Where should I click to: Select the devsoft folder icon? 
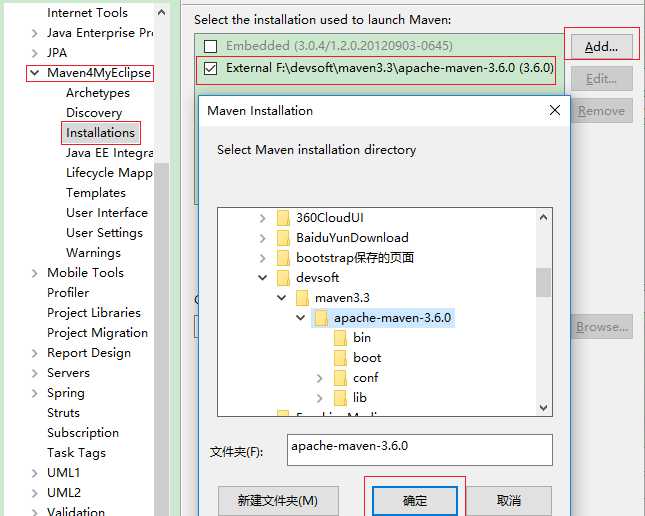(x=283, y=278)
